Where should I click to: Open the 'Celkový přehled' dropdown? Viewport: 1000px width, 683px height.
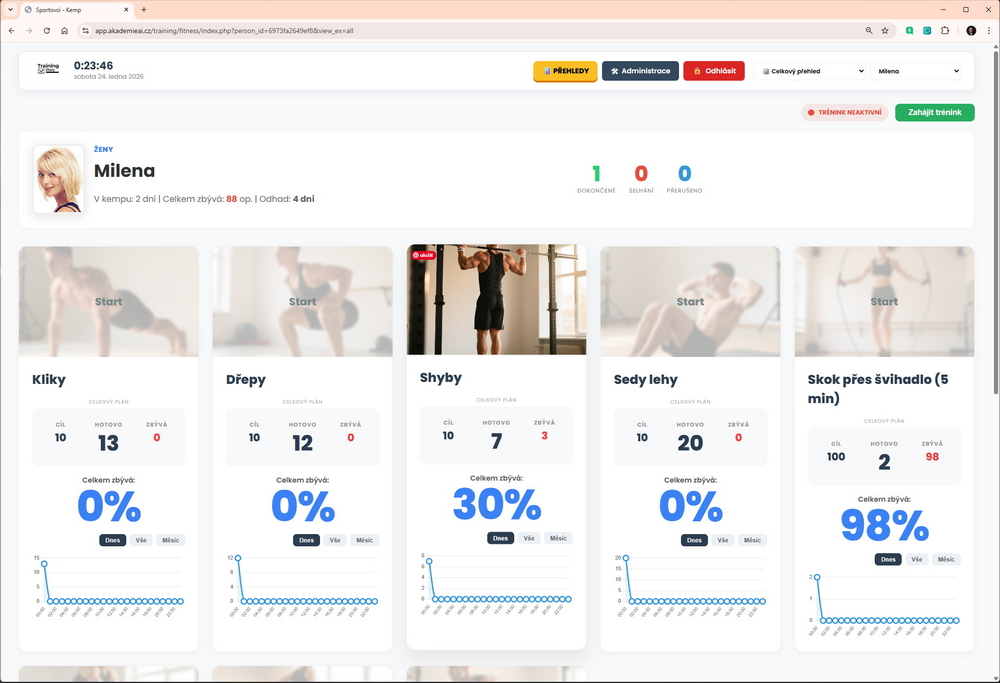click(809, 71)
